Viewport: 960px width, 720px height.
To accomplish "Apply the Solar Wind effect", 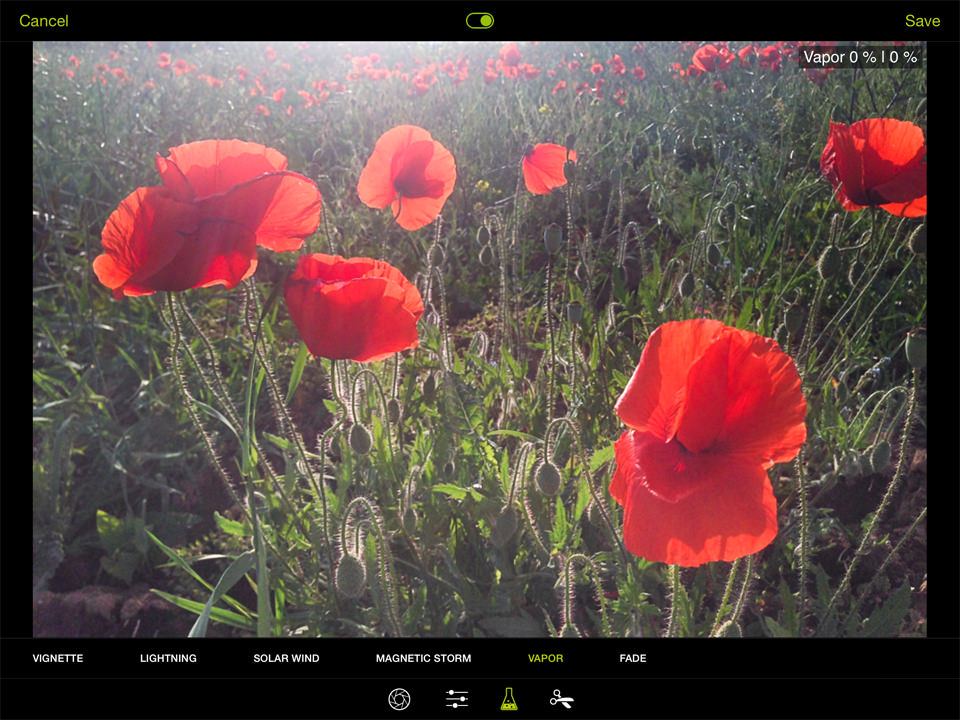I will 286,658.
